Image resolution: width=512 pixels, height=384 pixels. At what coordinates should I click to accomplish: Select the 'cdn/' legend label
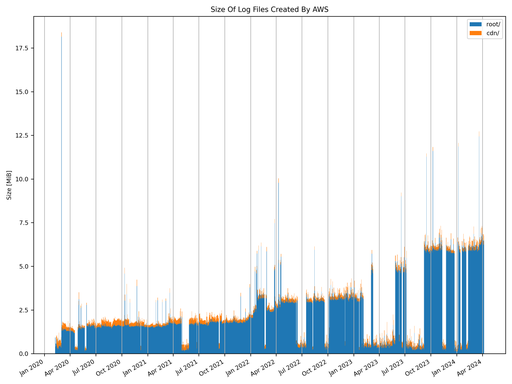493,33
